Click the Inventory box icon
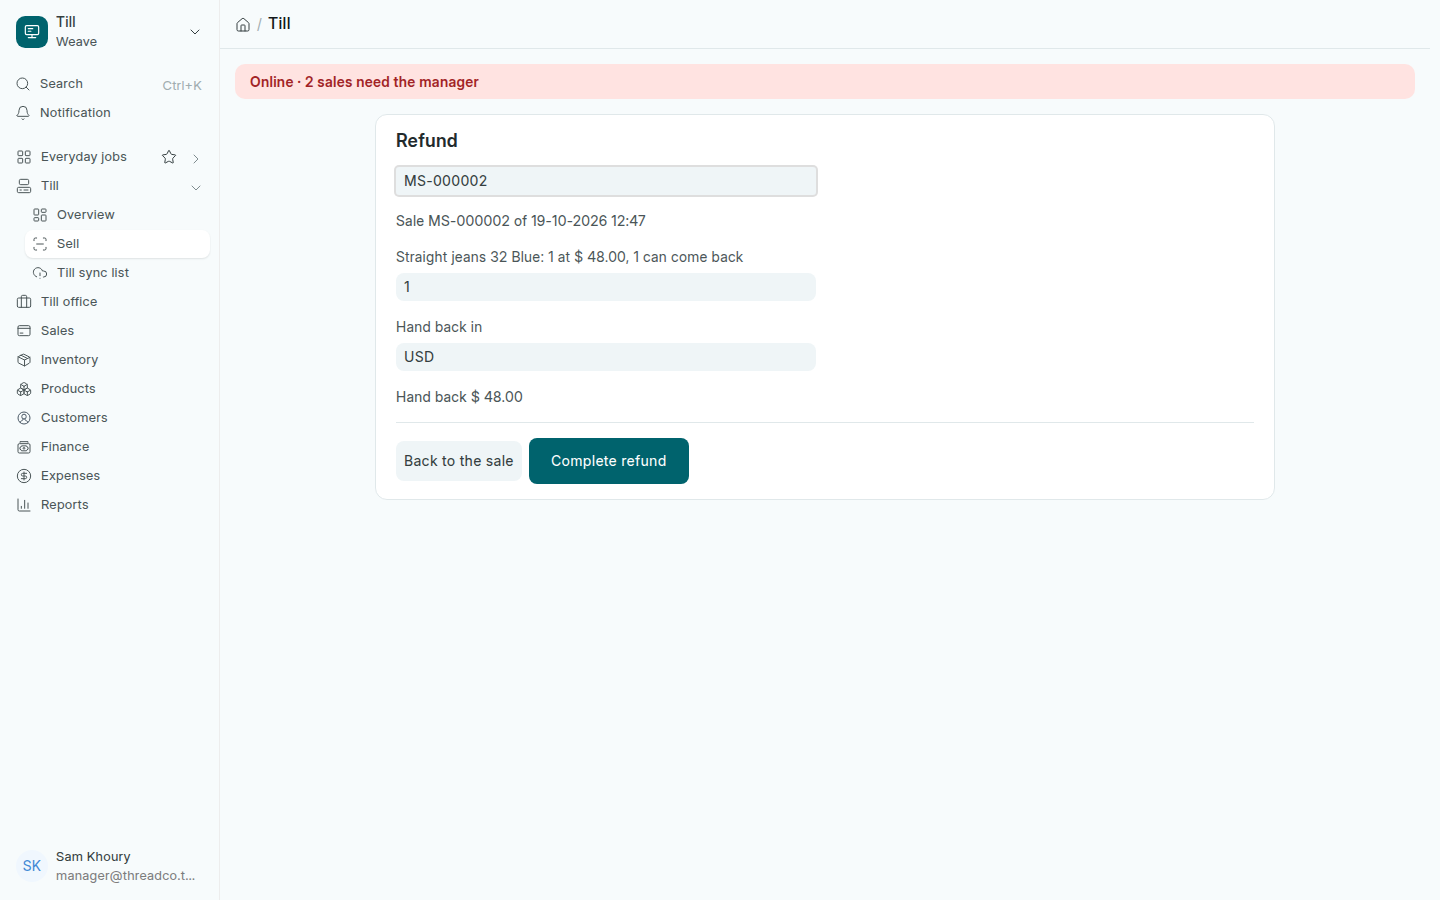This screenshot has width=1440, height=900. pos(24,360)
